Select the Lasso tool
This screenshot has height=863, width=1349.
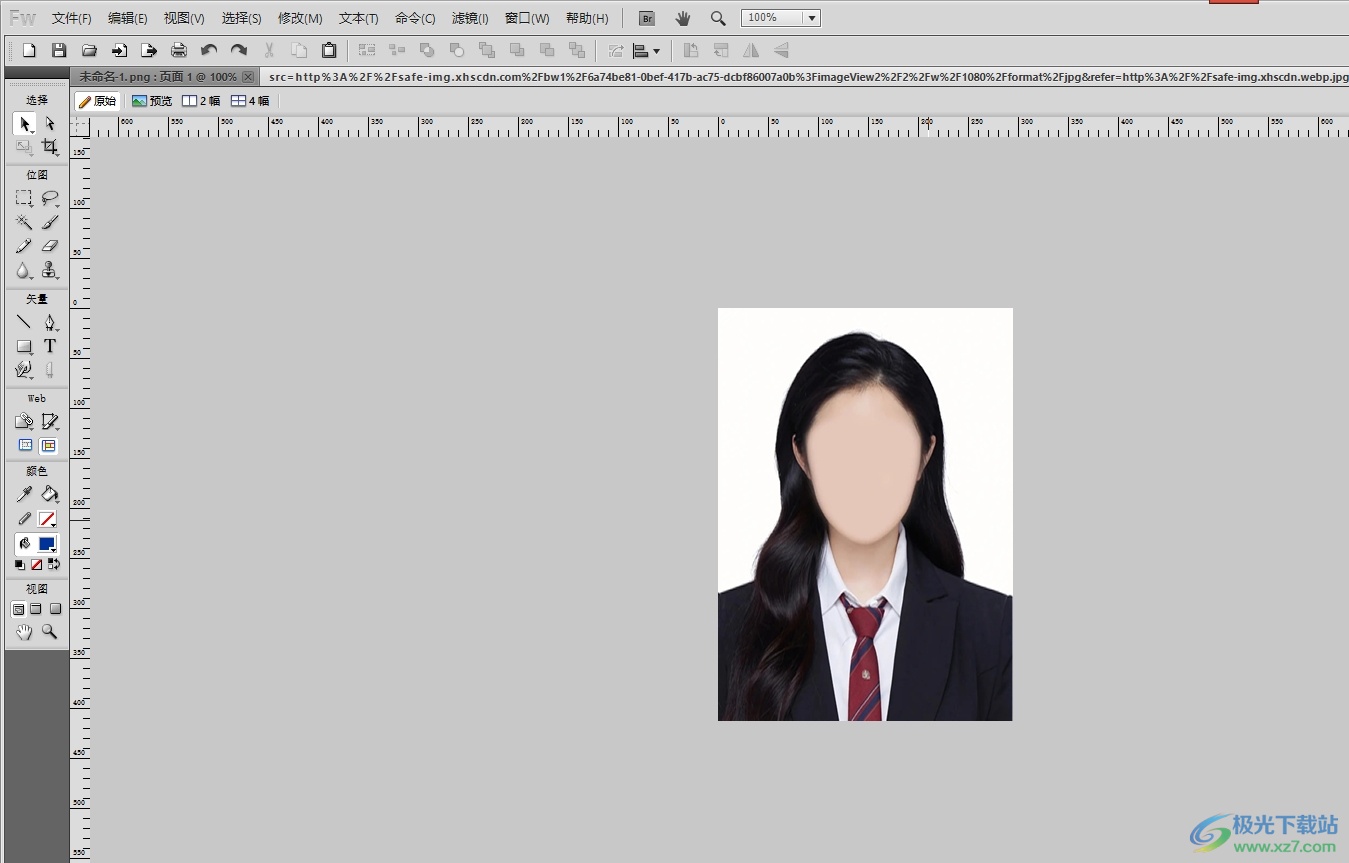49,198
